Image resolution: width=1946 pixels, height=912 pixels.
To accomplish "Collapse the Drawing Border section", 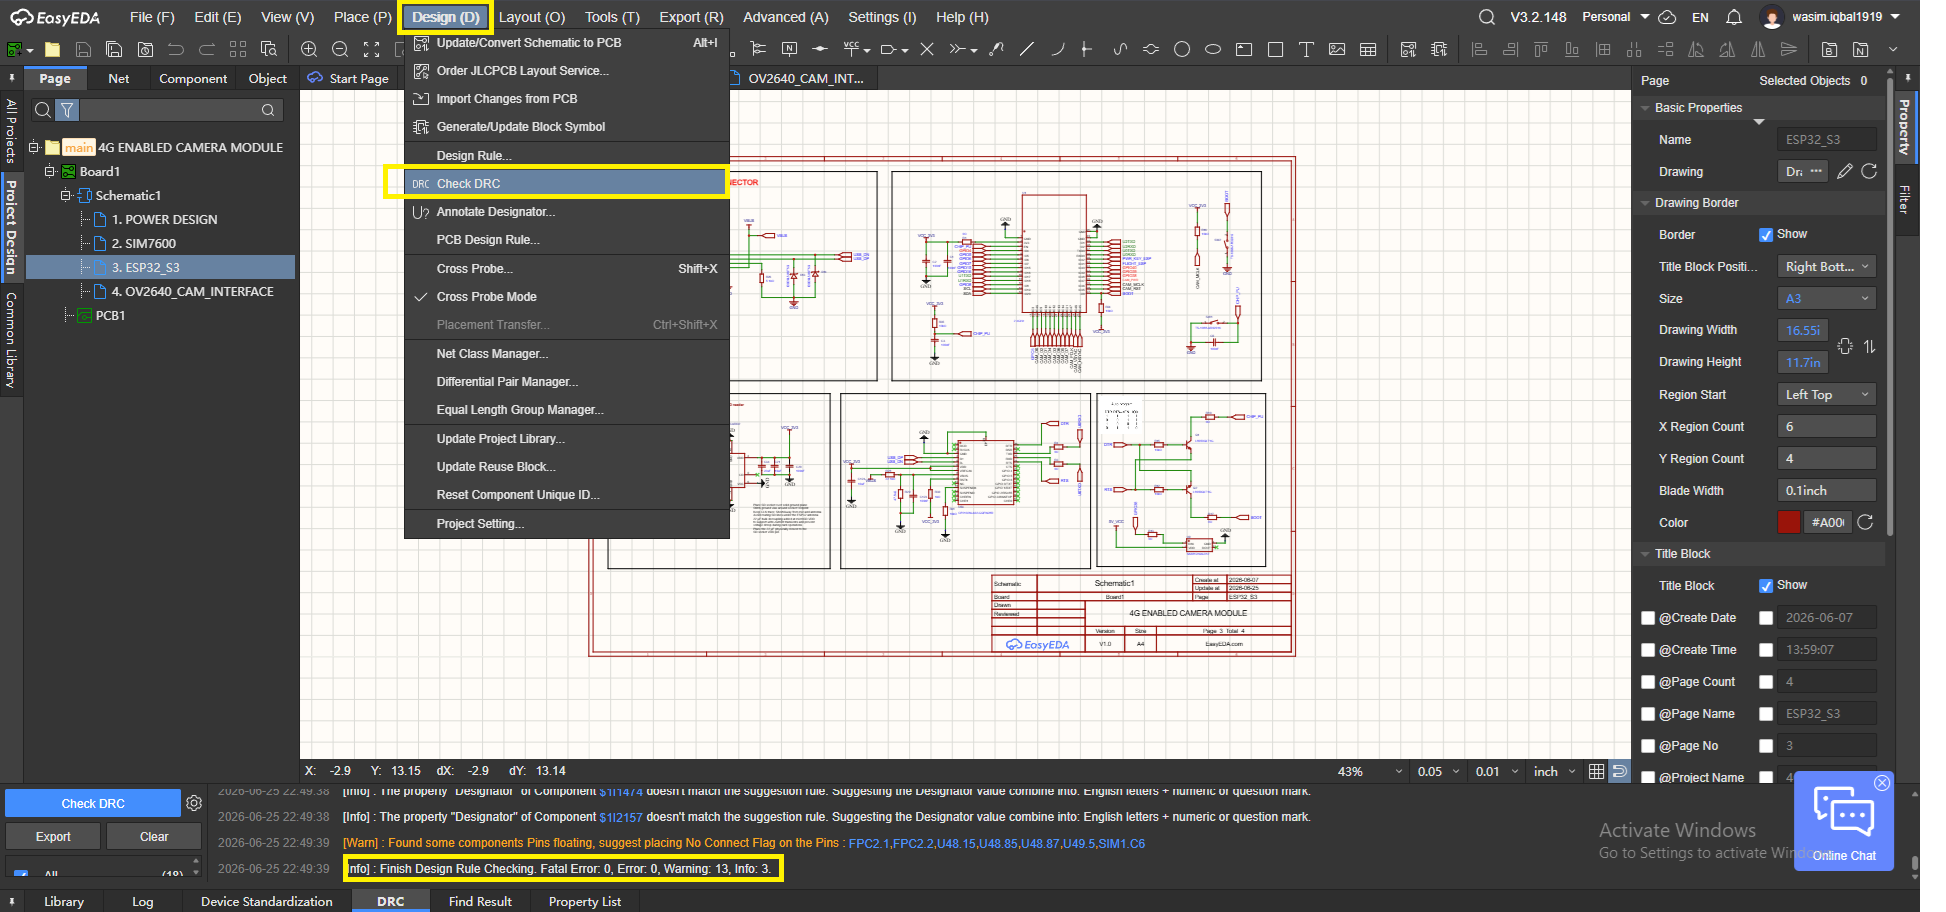I will coord(1645,203).
